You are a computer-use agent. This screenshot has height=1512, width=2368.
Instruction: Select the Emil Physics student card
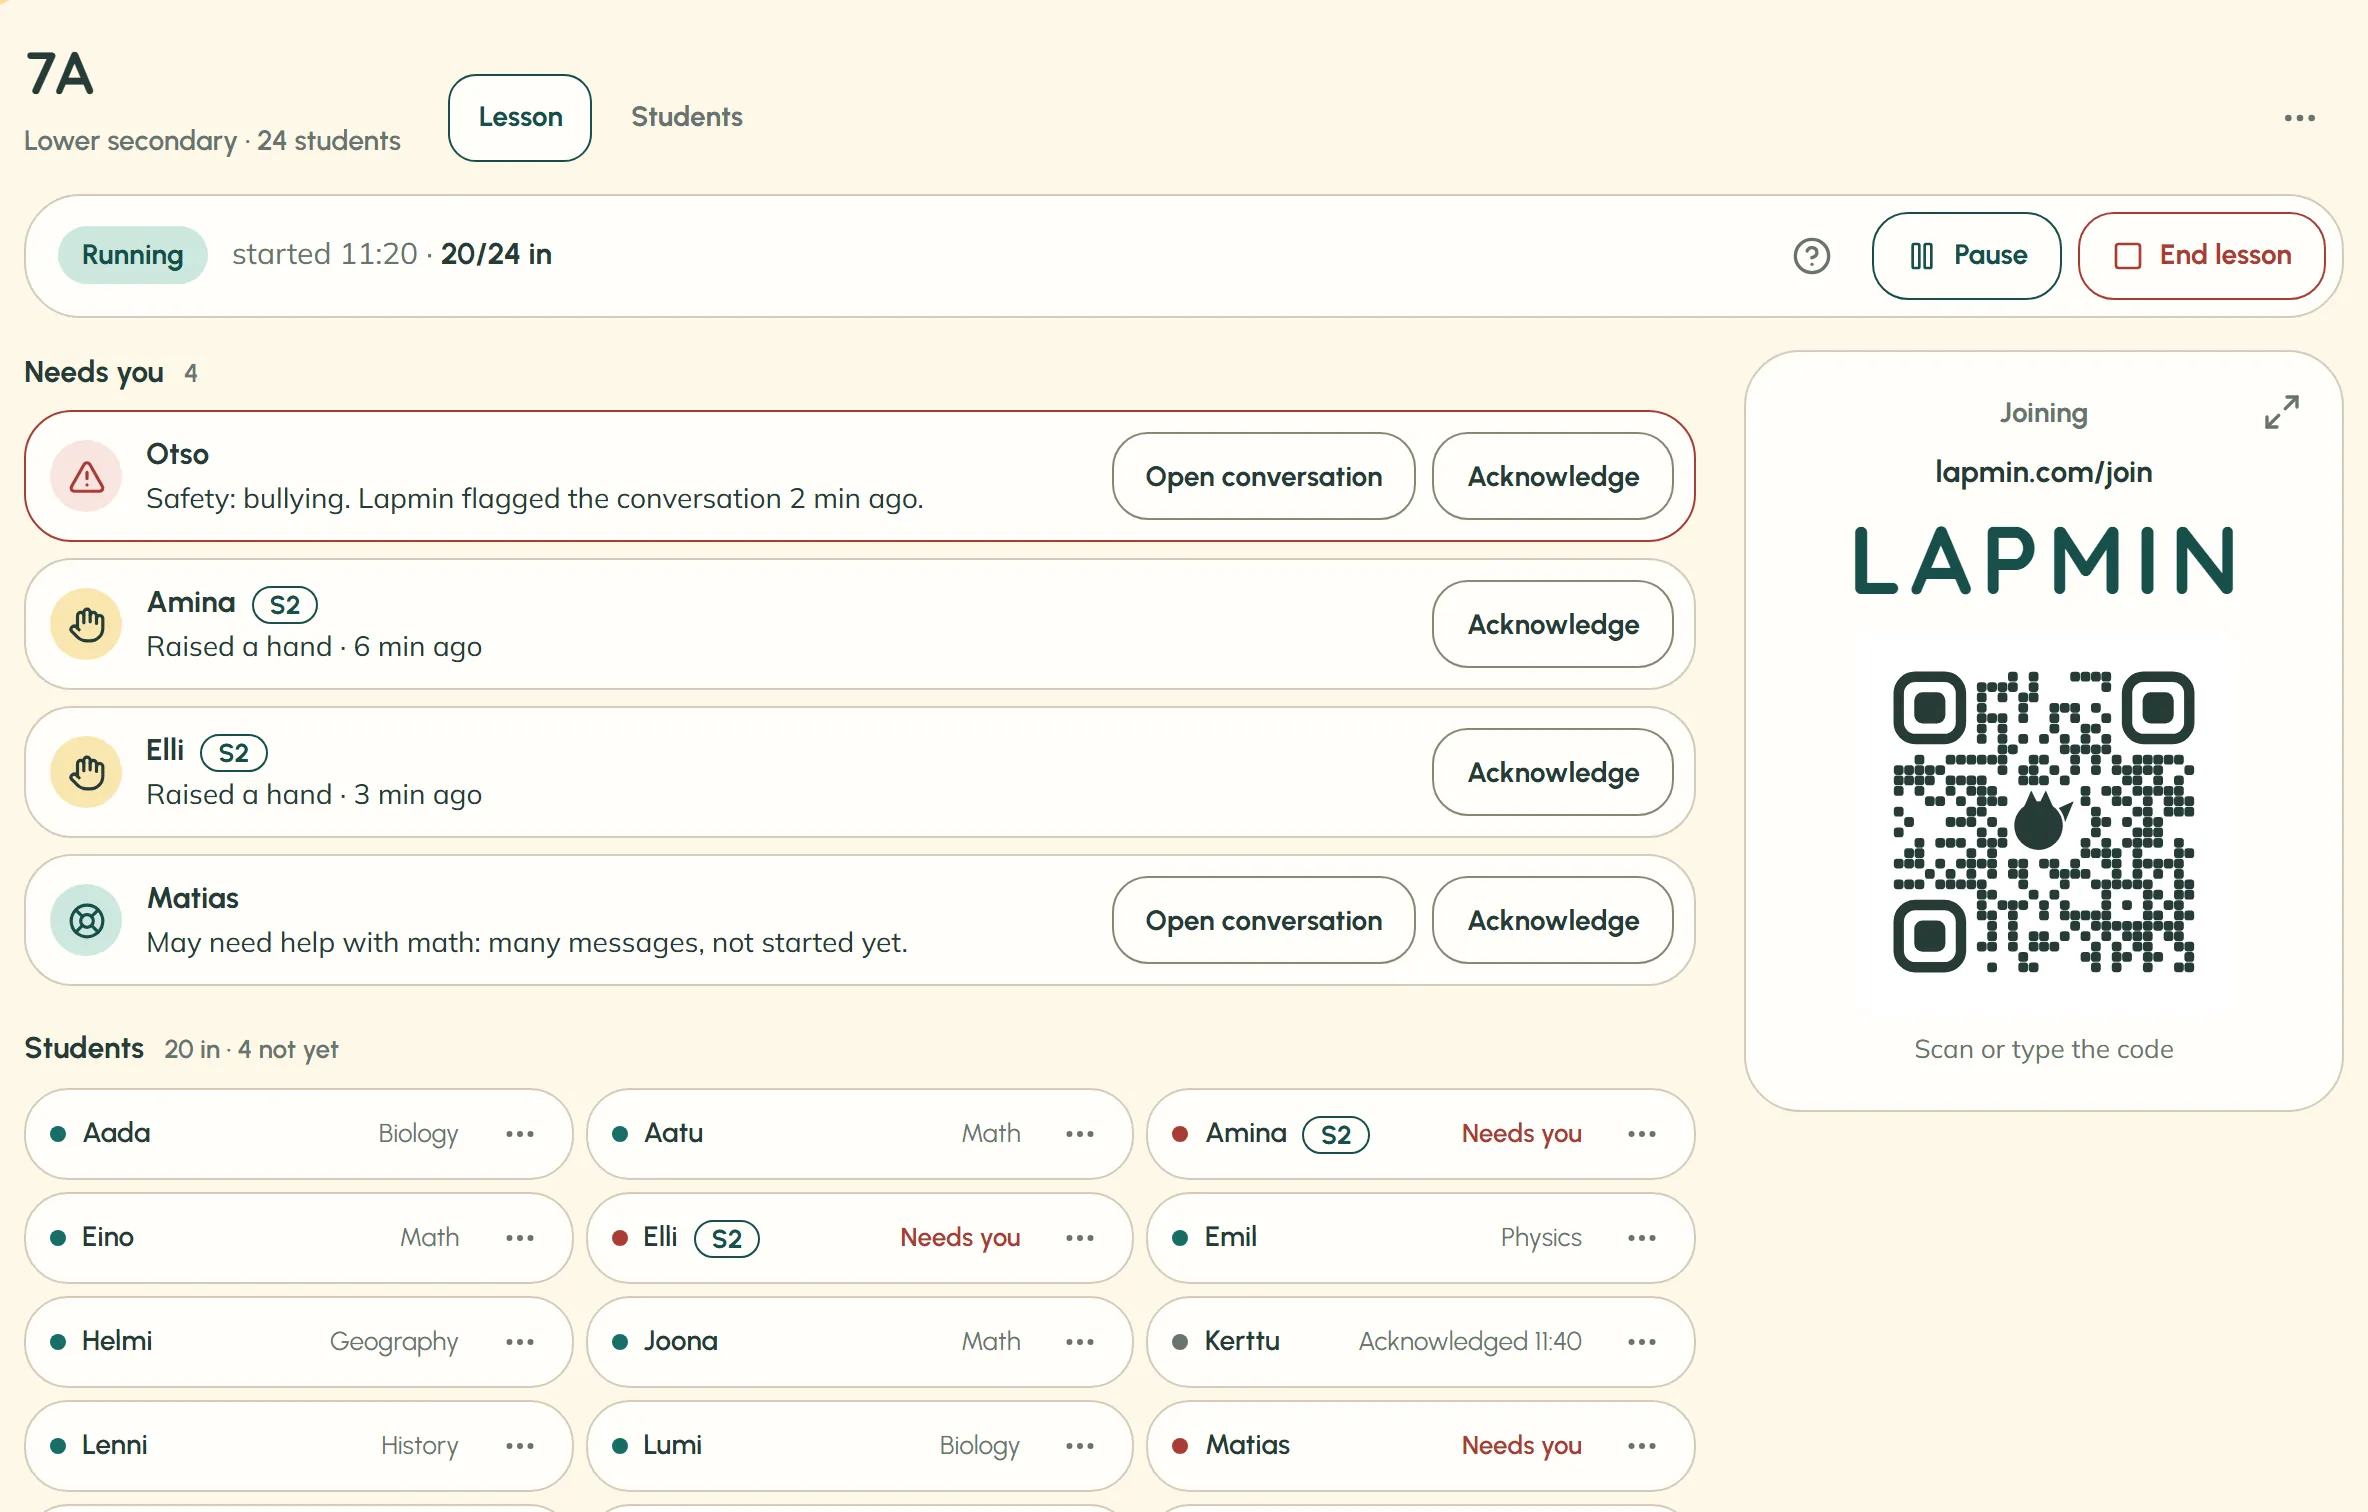point(1420,1238)
